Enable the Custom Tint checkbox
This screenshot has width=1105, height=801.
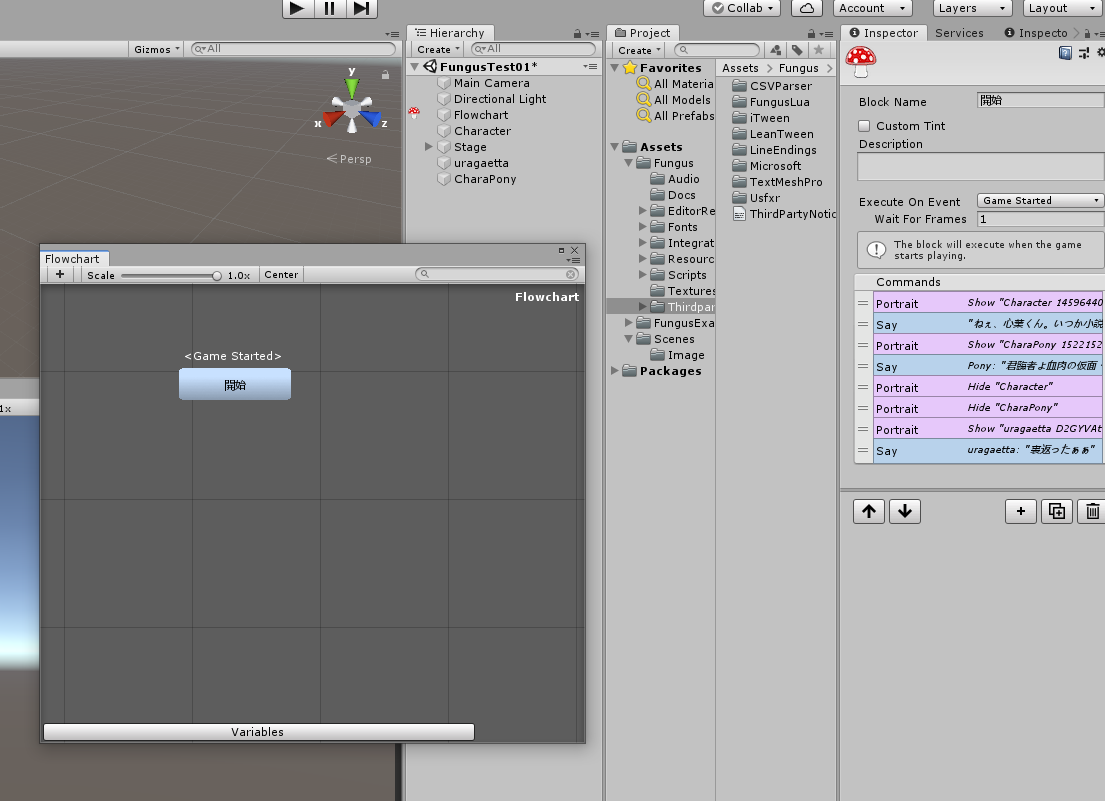(865, 126)
